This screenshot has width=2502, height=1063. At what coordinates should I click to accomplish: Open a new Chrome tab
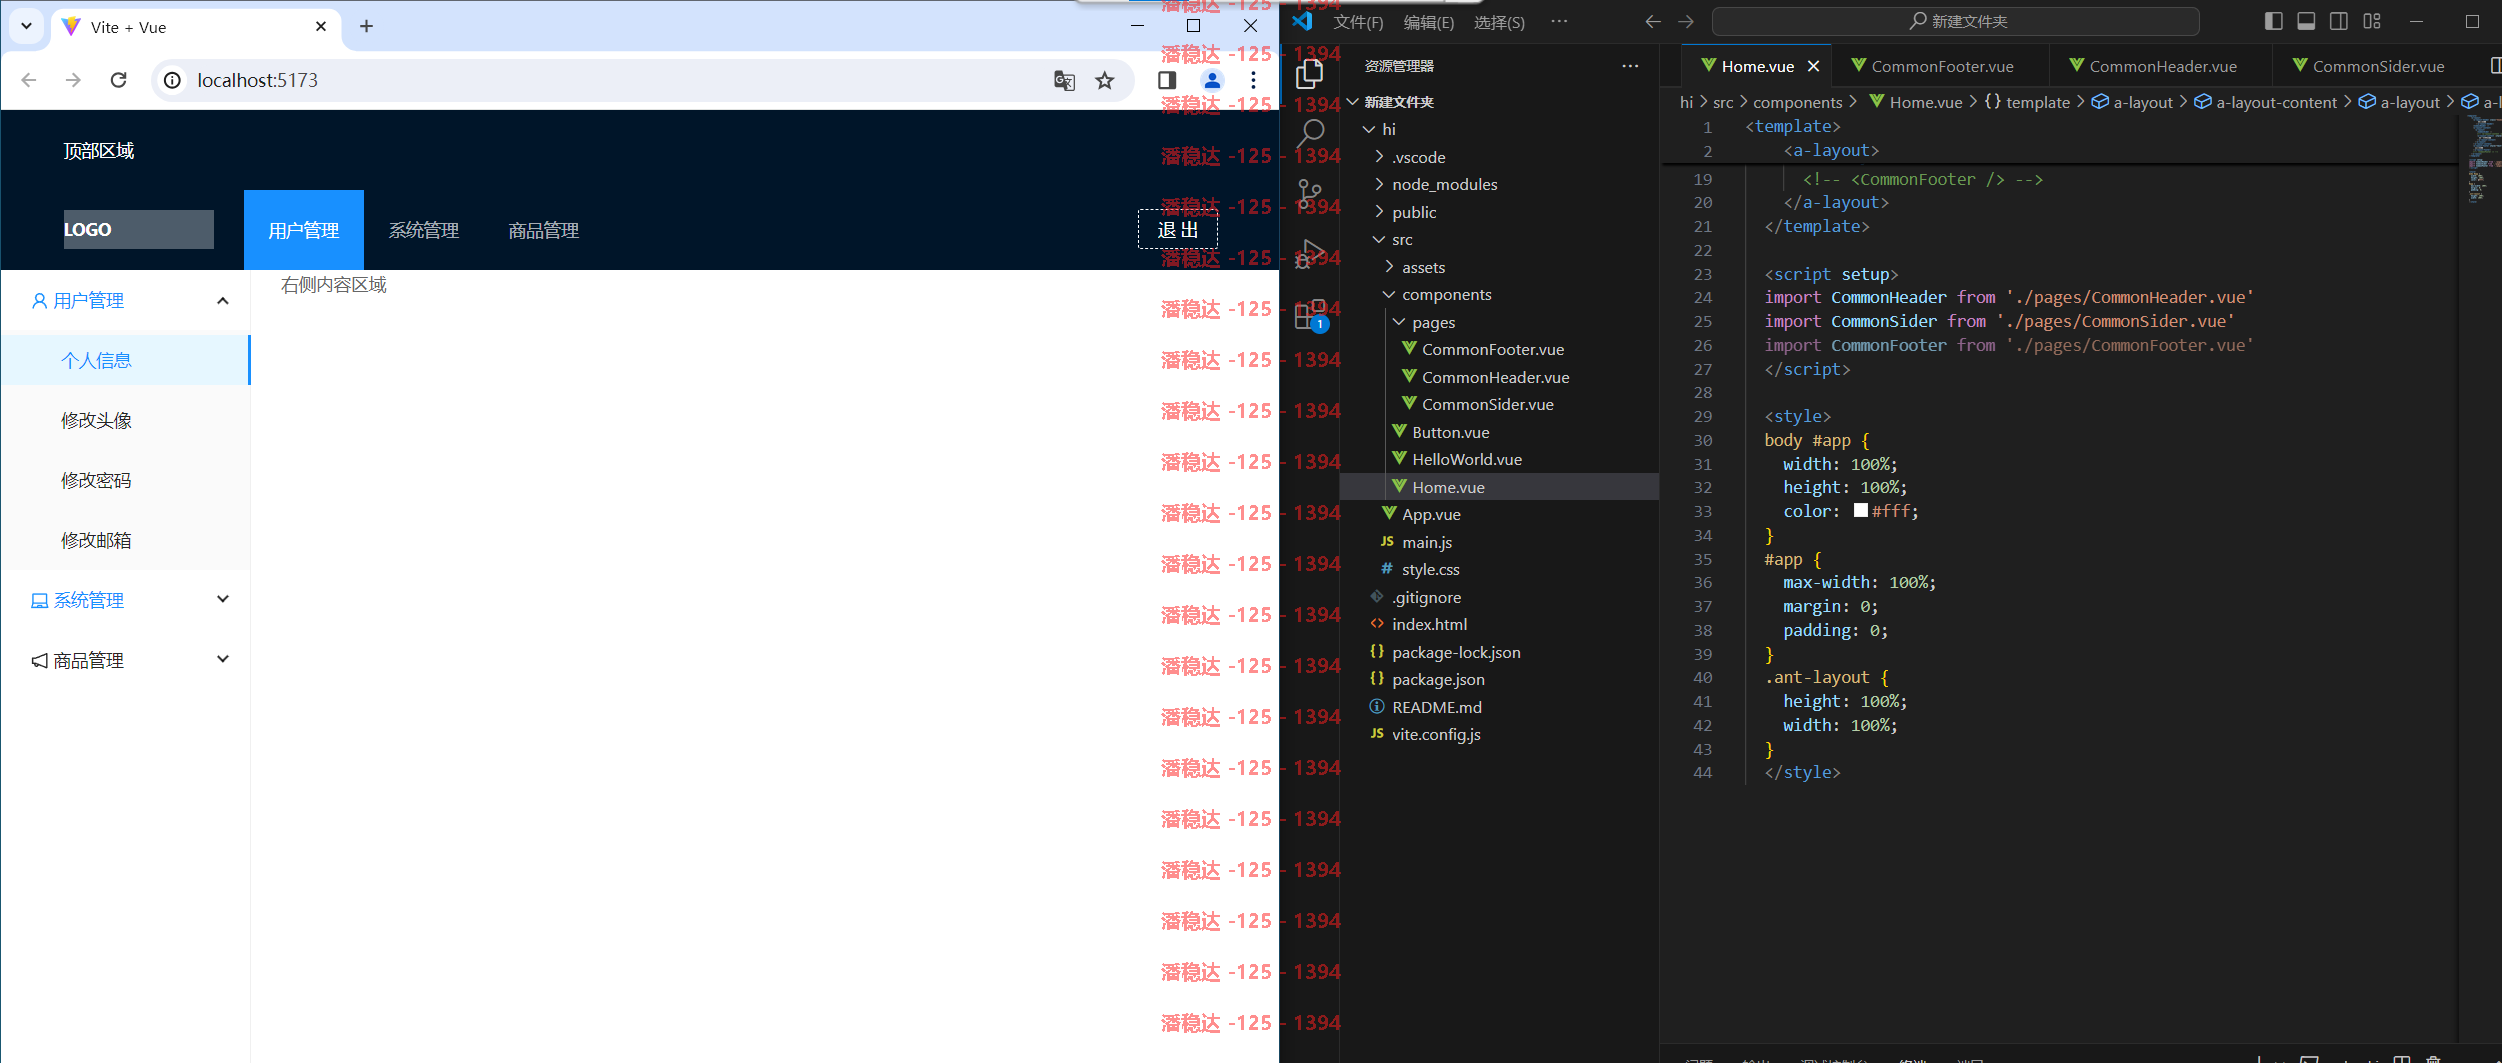pyautogui.click(x=366, y=27)
